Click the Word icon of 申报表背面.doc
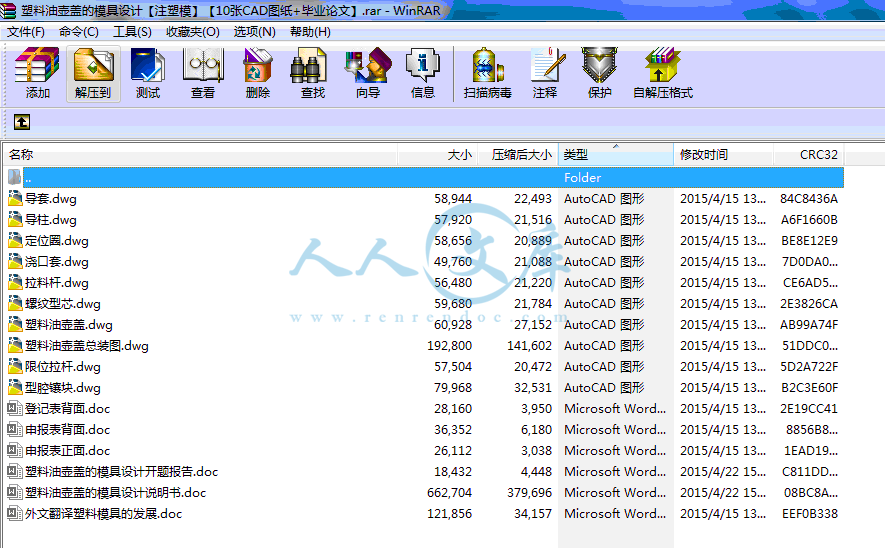The height and width of the screenshot is (548, 885). click(15, 429)
